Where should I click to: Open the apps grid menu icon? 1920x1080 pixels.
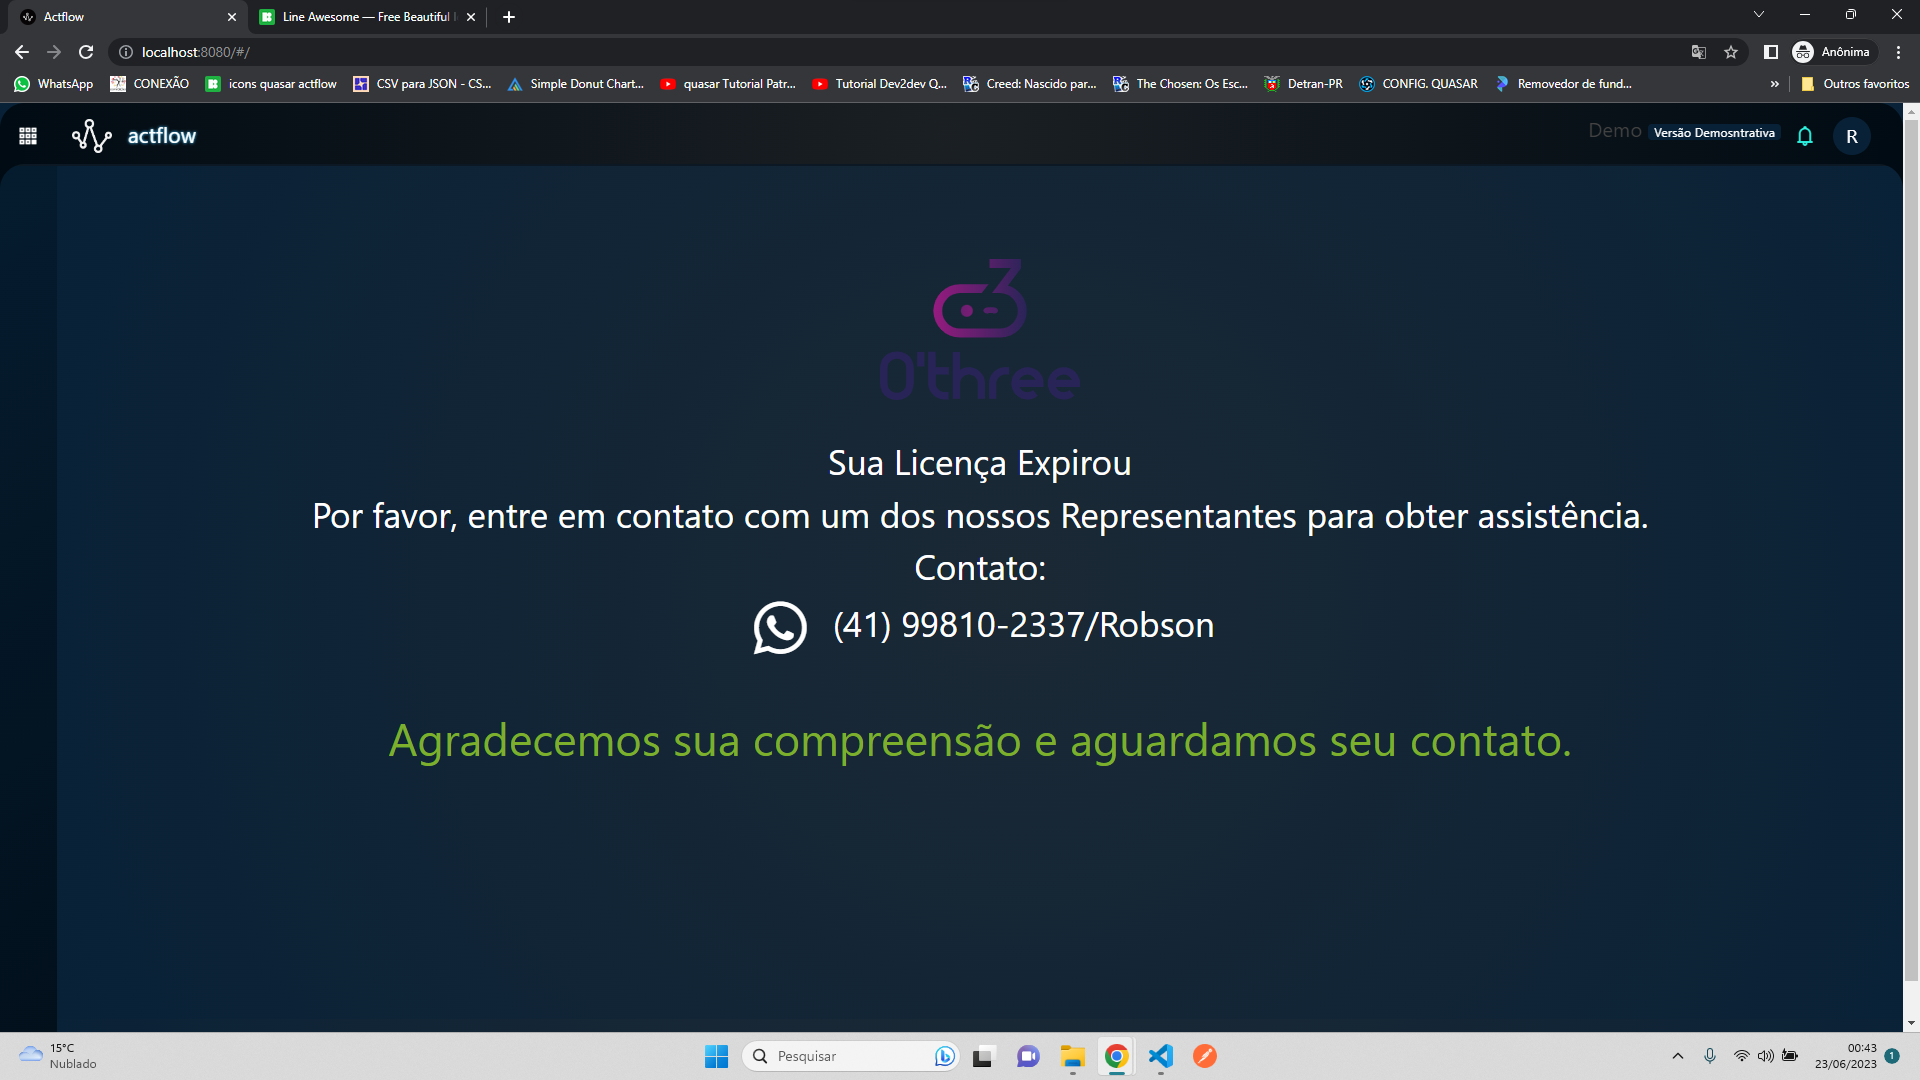(28, 136)
